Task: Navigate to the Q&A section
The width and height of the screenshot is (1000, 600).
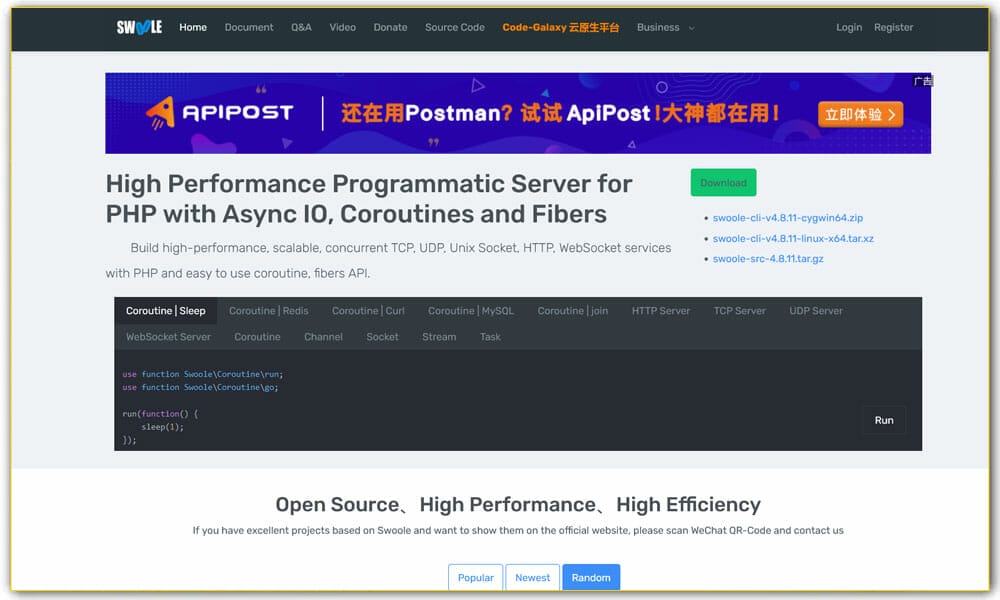Action: (301, 27)
